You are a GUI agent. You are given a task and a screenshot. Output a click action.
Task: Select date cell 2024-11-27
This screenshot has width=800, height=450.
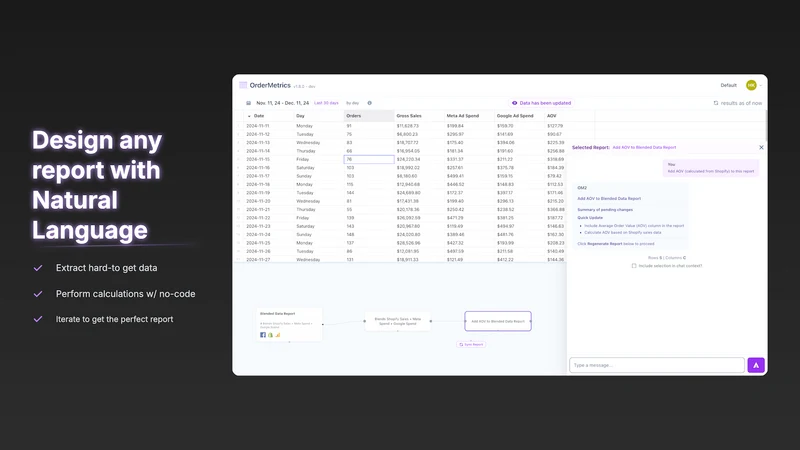point(269,260)
